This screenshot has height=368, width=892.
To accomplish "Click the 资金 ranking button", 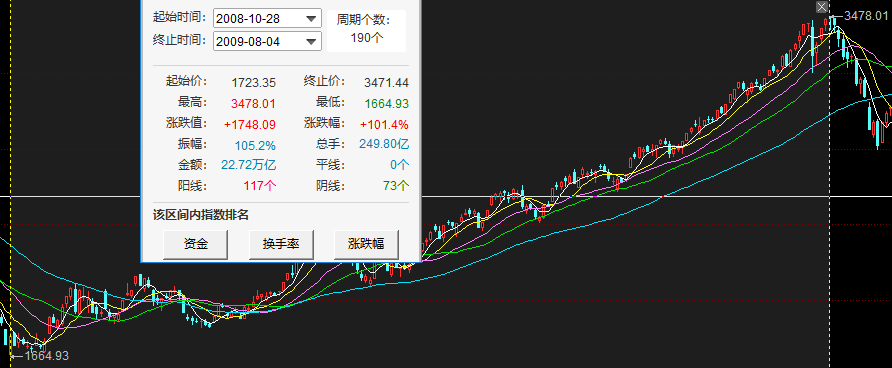I will 196,245.
